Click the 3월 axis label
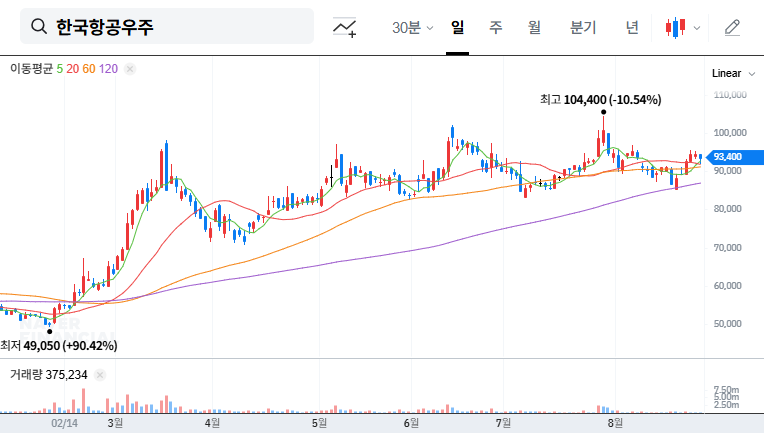 coord(115,423)
